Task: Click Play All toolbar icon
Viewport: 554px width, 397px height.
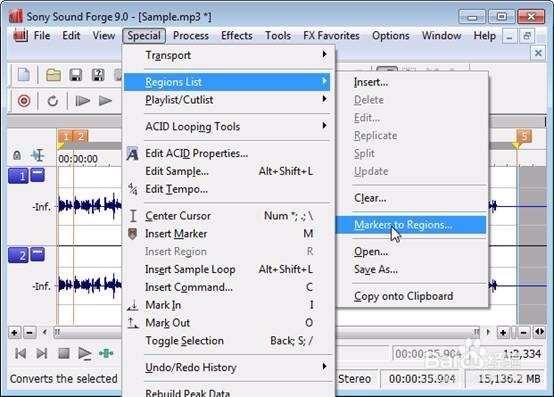Action: tap(83, 101)
